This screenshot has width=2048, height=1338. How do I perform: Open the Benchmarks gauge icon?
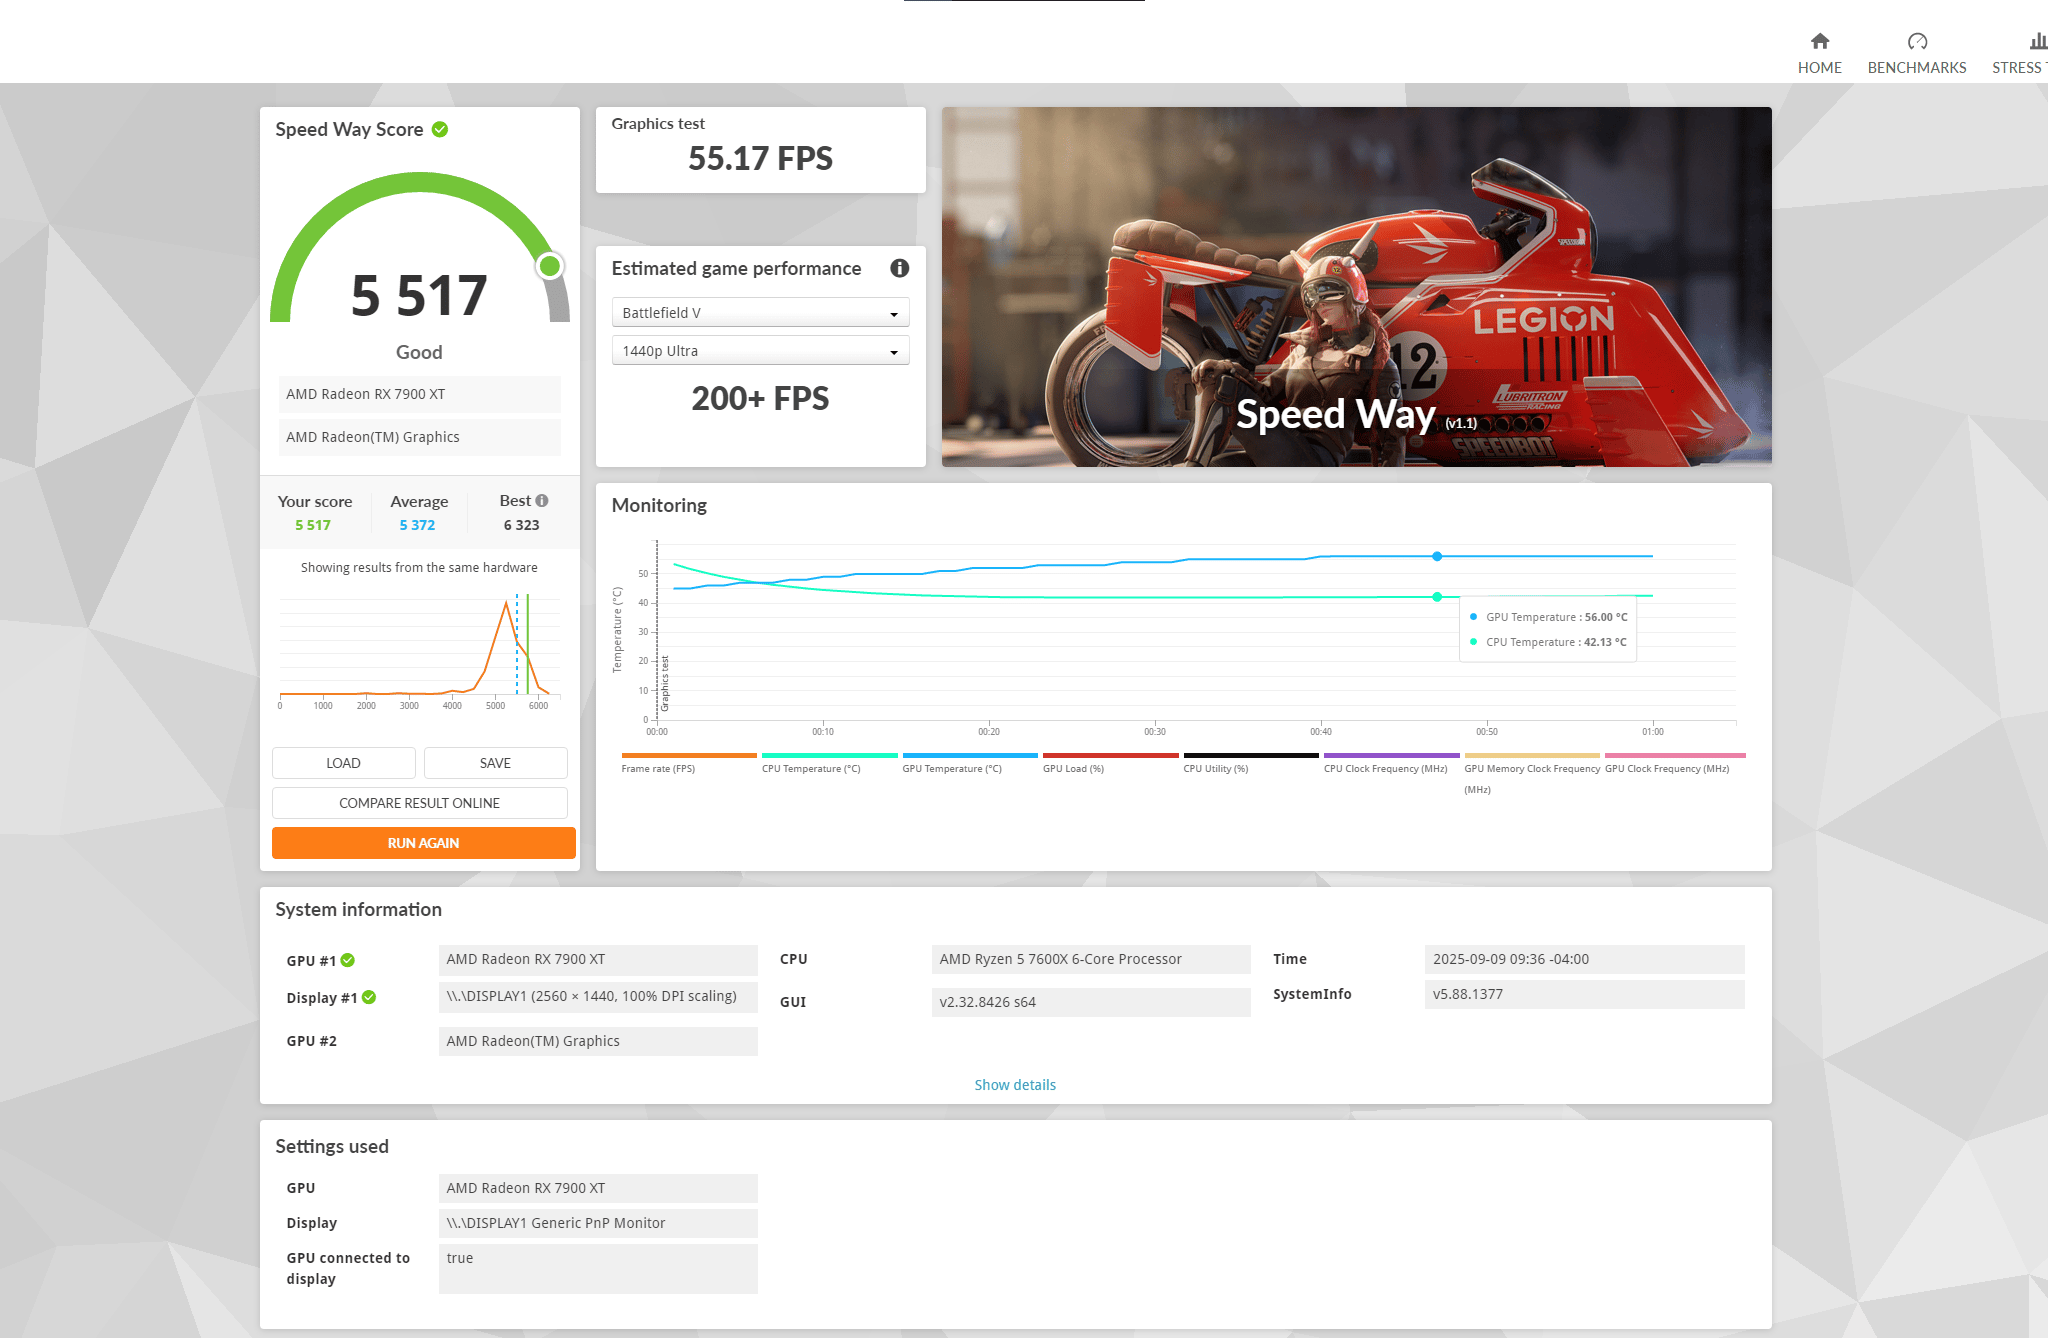1916,41
